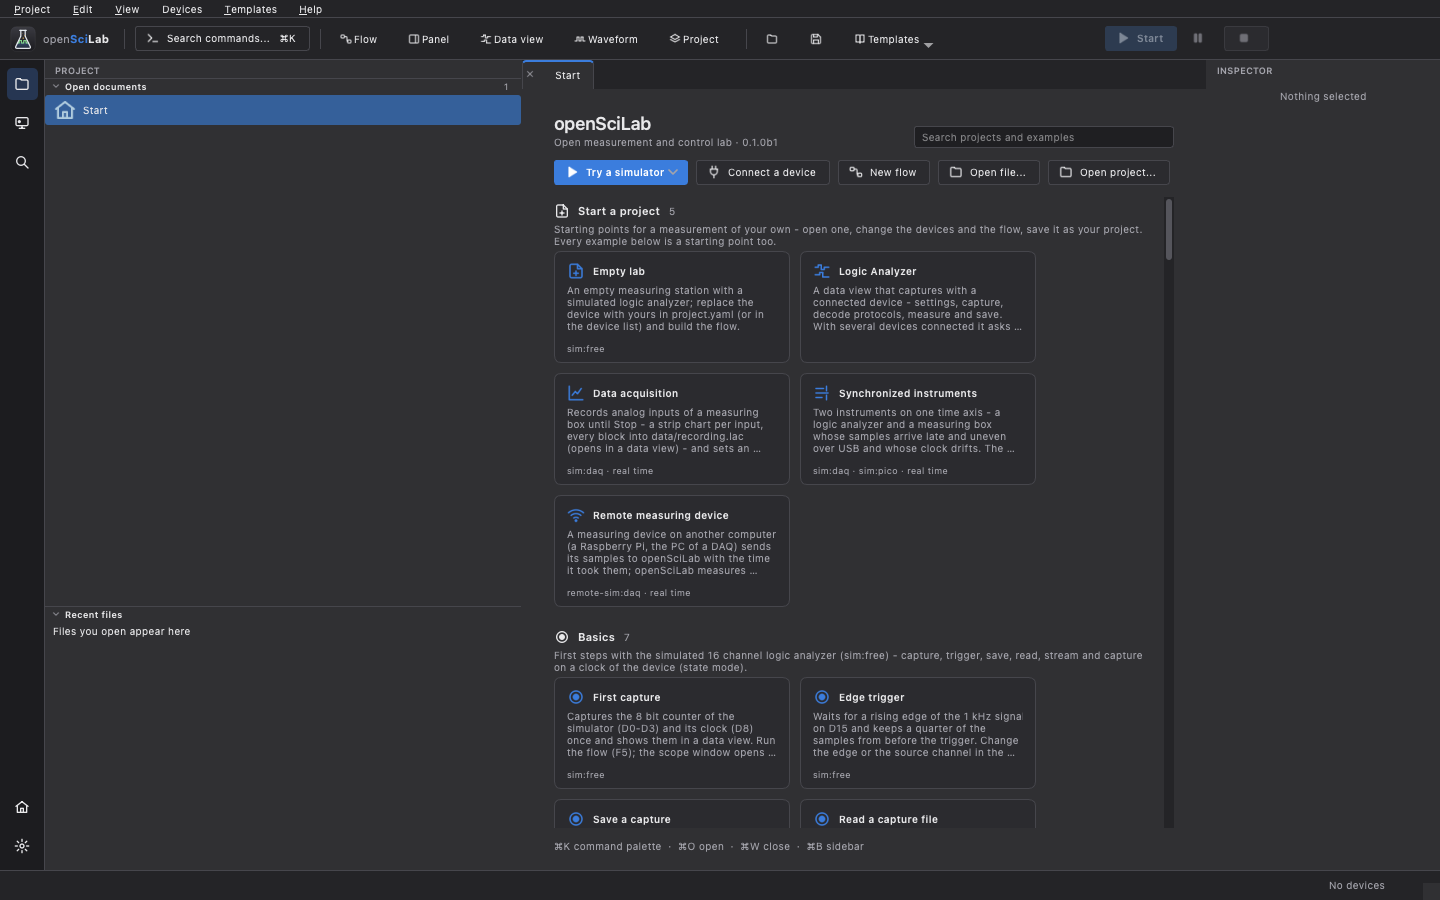Open Data view from the toolbar

[x=512, y=39]
